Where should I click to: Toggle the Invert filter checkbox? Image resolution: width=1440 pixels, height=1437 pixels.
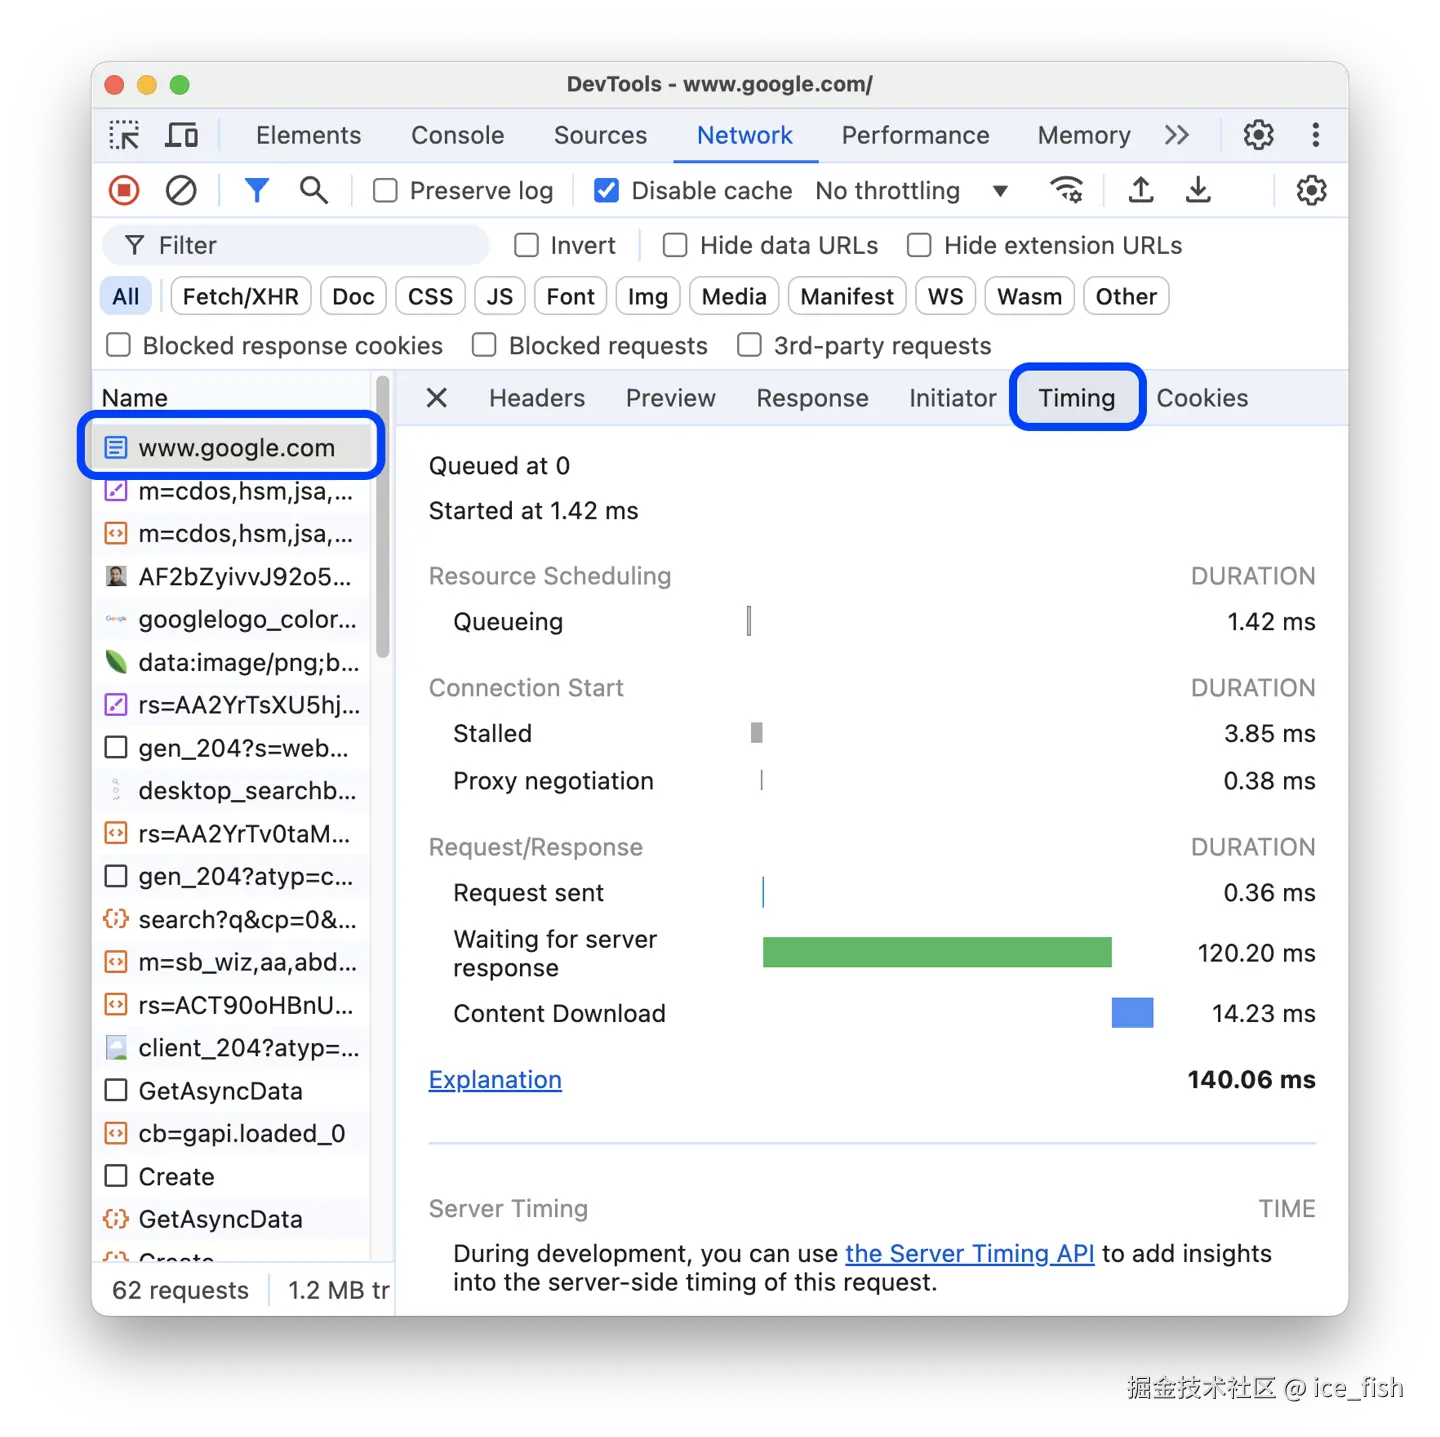pos(527,245)
